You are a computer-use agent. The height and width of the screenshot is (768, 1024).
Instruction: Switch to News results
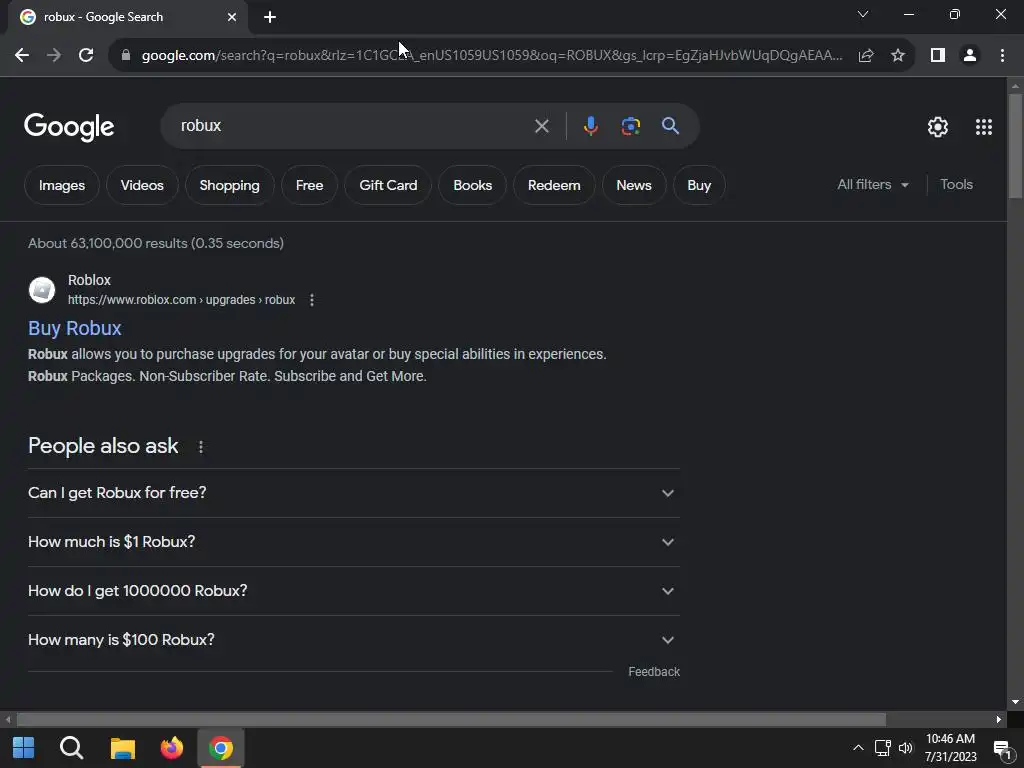[633, 185]
